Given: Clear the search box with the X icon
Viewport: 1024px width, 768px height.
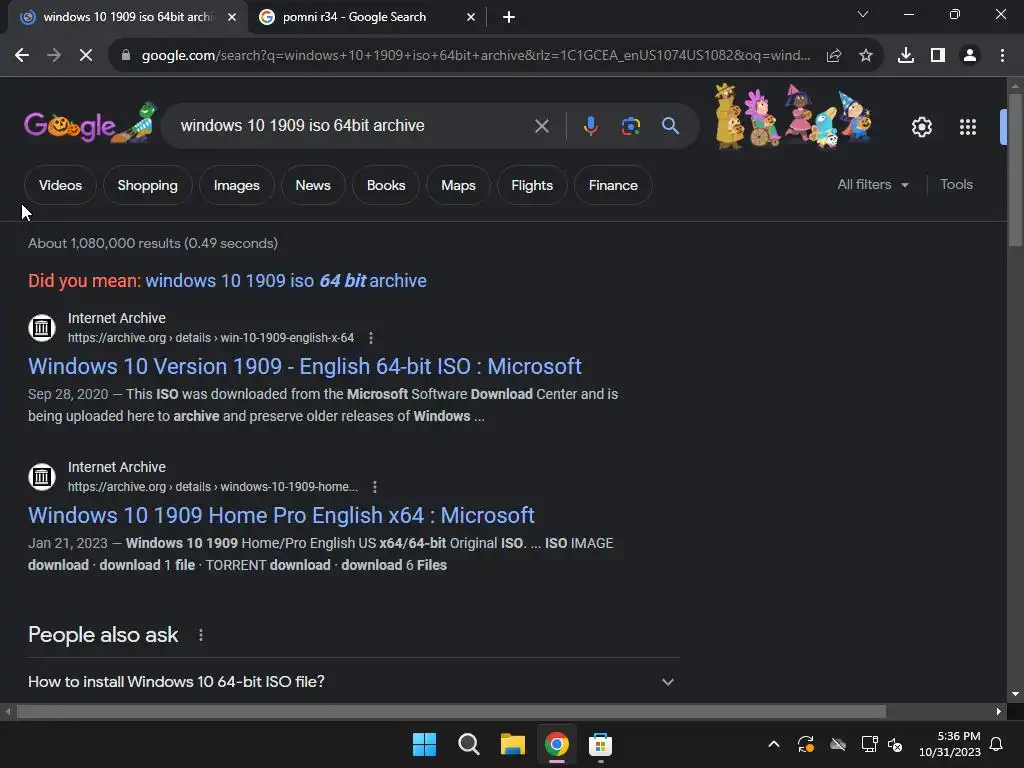Looking at the screenshot, I should 541,126.
